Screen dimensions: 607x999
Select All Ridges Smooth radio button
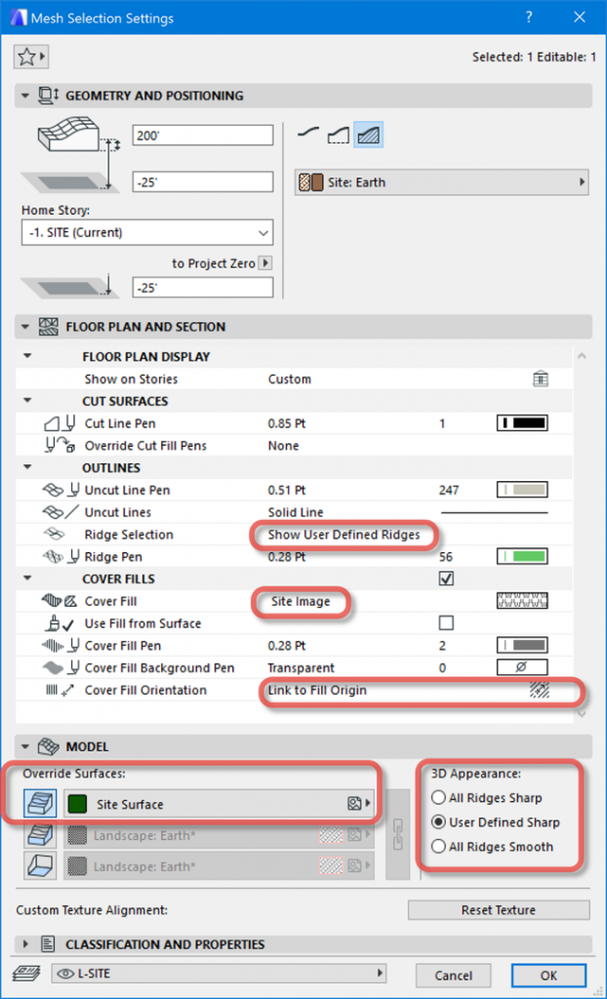438,846
